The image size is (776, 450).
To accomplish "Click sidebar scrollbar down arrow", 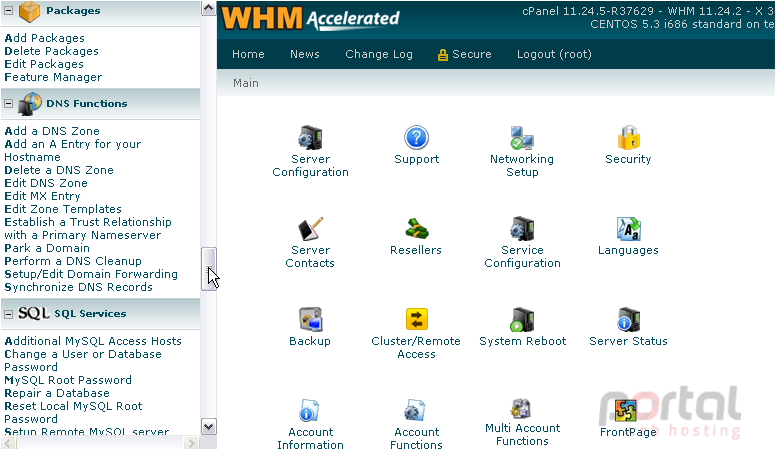I will (208, 426).
